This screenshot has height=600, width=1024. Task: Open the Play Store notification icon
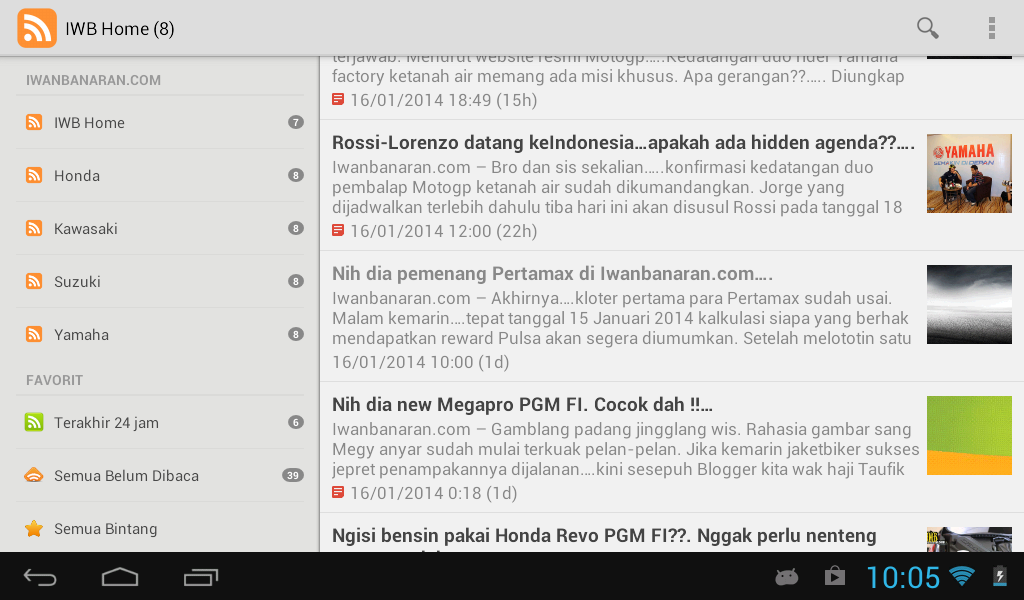click(835, 576)
